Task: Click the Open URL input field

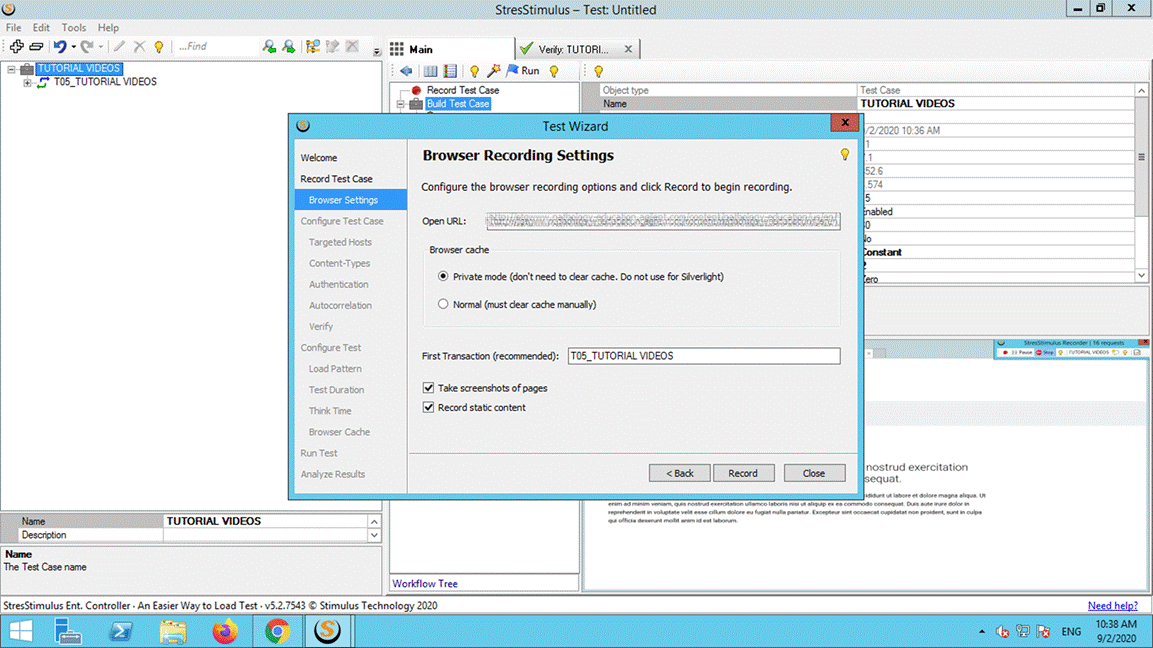Action: pyautogui.click(x=663, y=221)
